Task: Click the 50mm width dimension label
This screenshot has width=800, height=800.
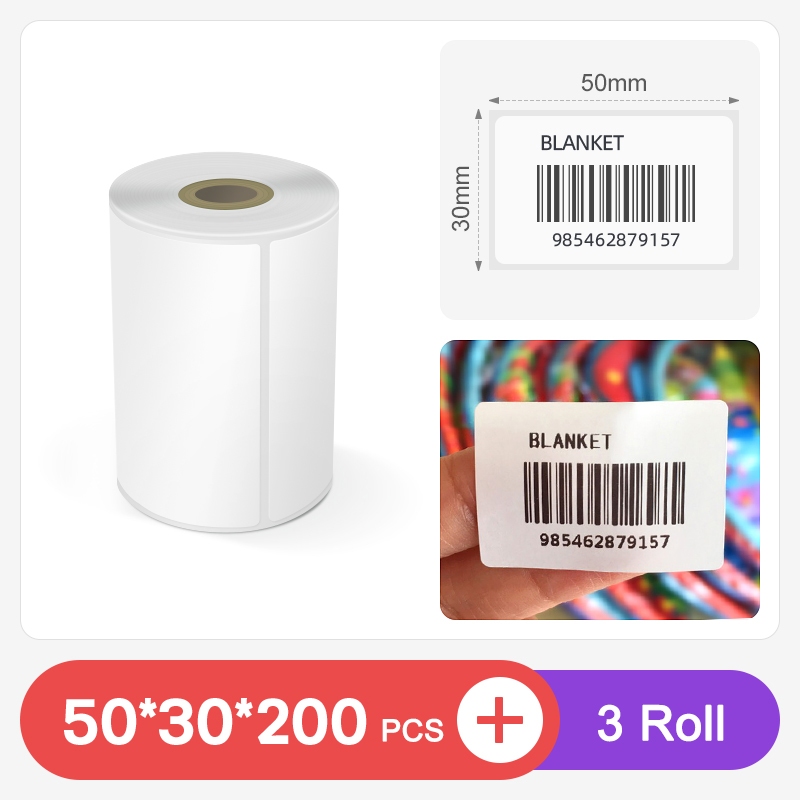Action: (614, 83)
